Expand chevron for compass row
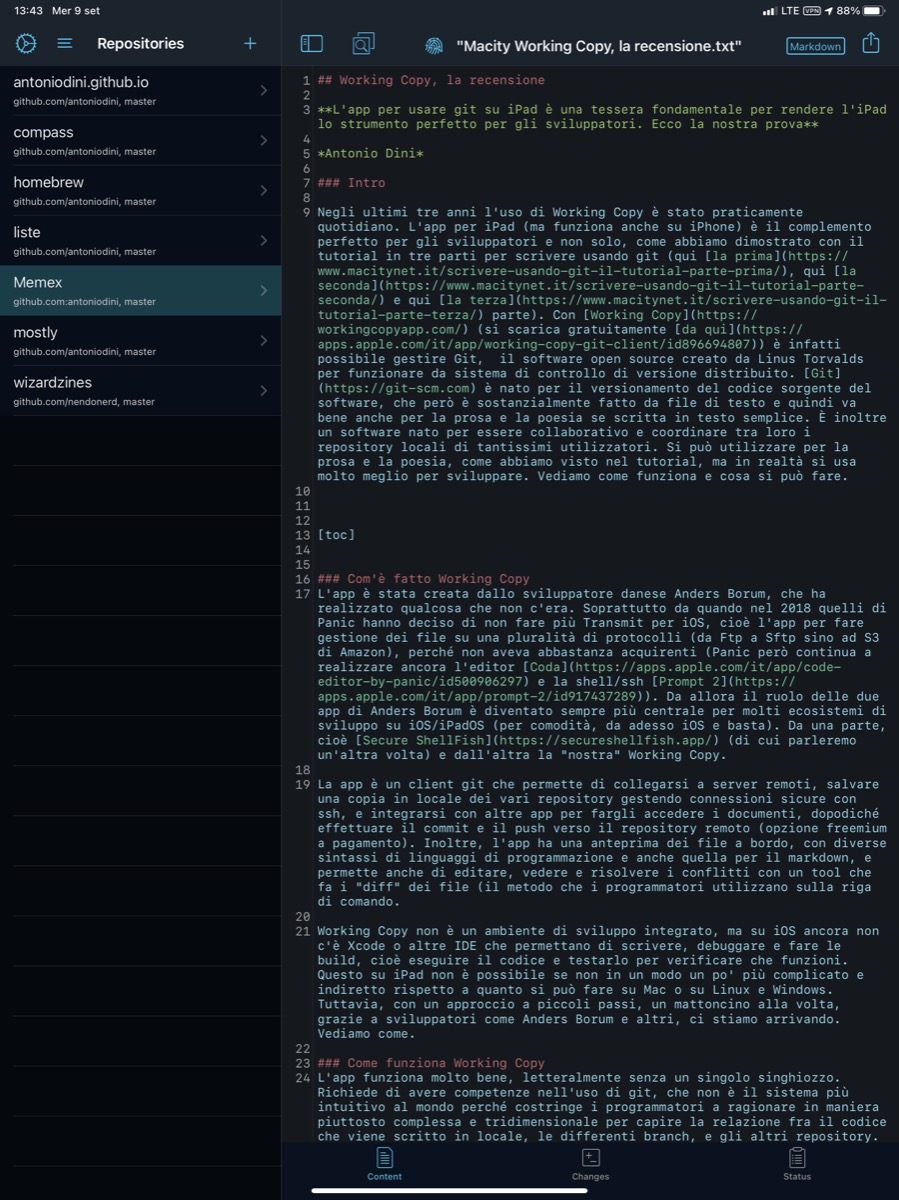899x1200 pixels. pos(264,140)
